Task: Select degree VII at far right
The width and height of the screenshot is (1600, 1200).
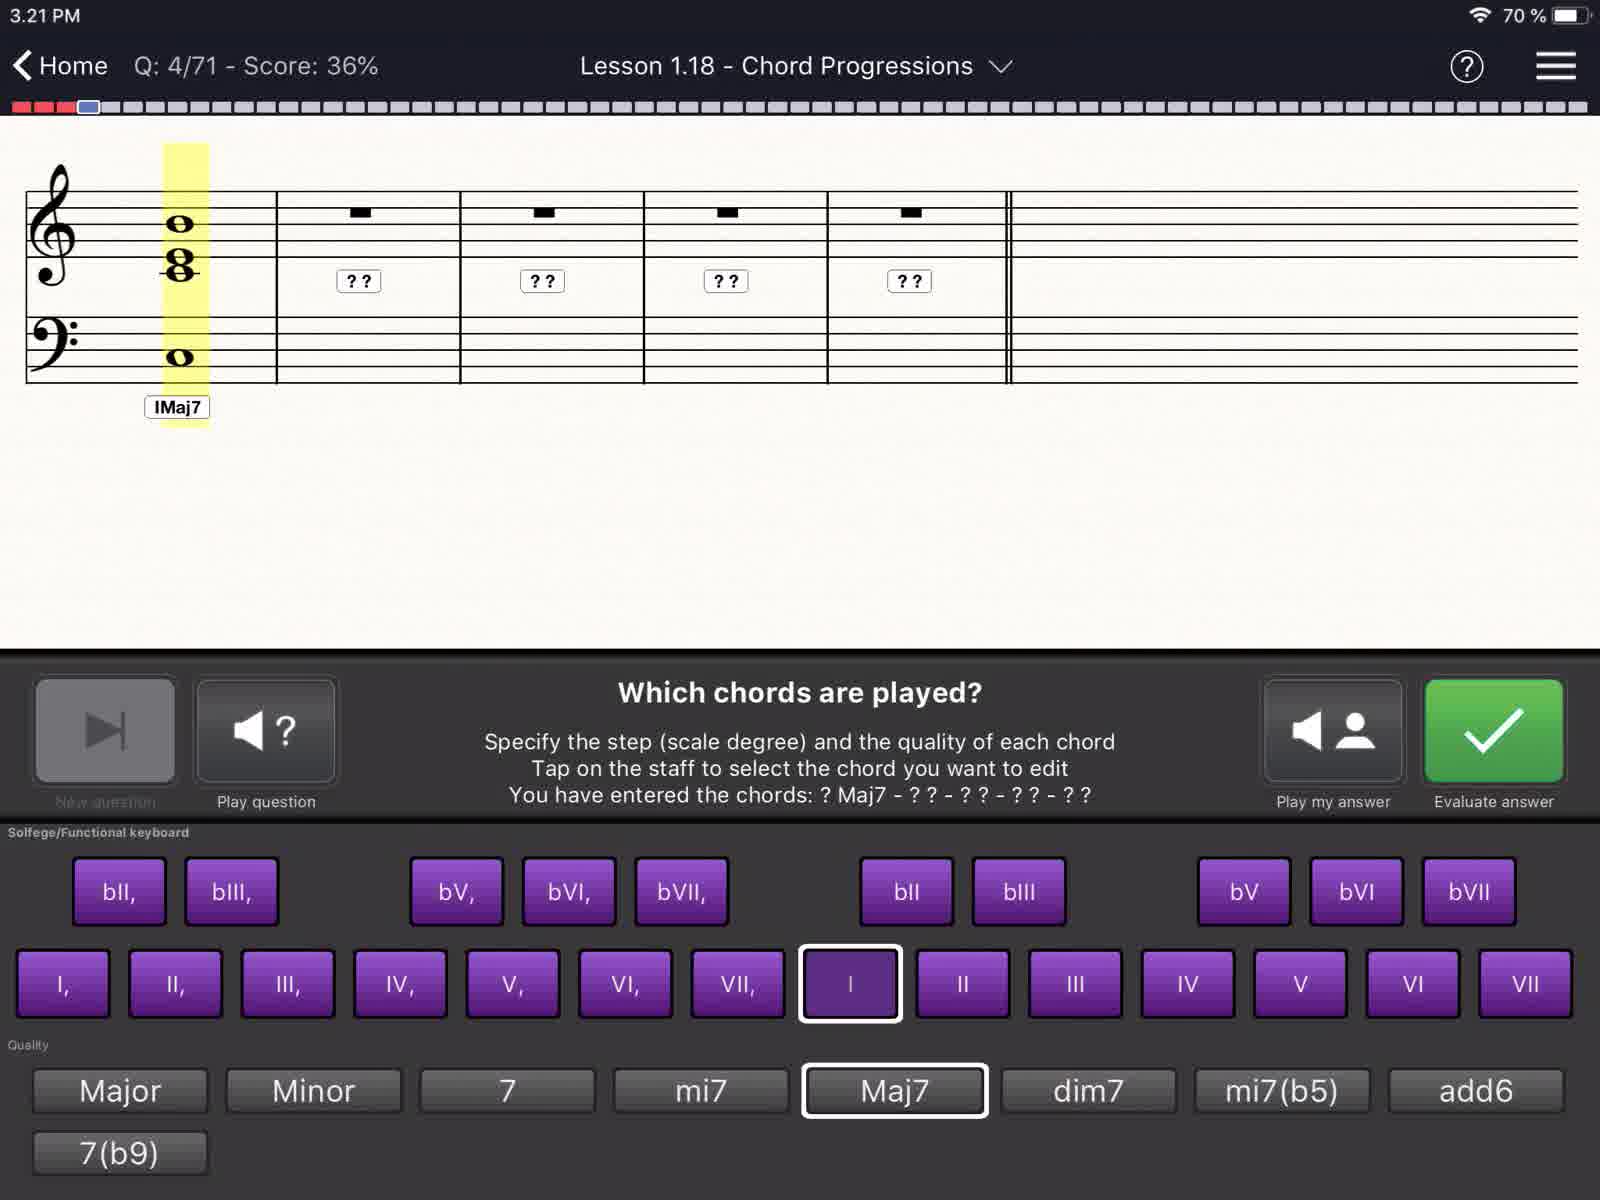Action: 1525,984
